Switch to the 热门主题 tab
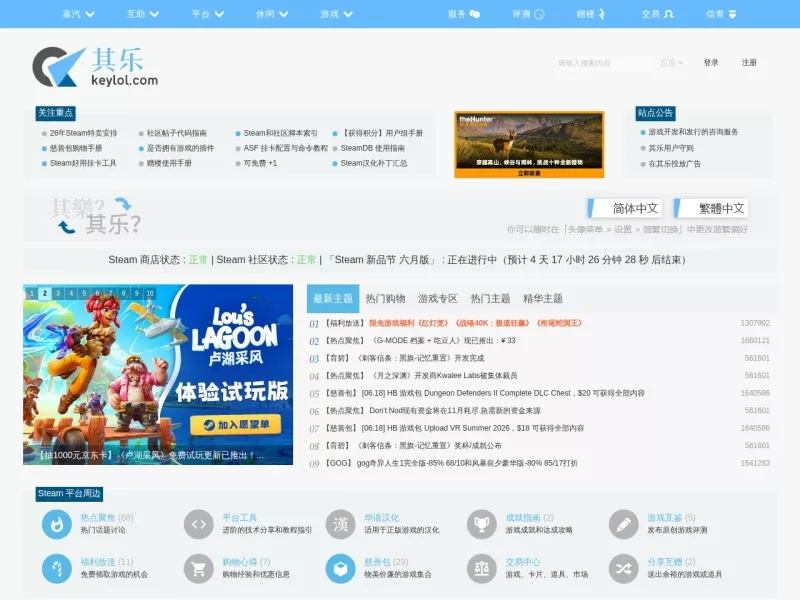 (x=490, y=298)
